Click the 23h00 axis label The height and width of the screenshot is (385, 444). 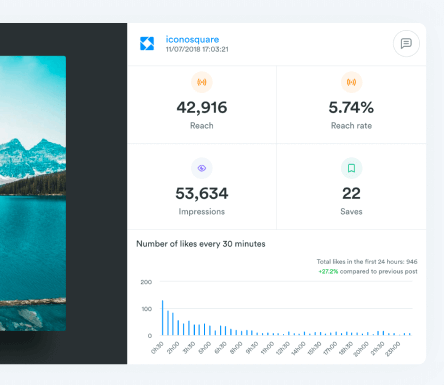[393, 349]
